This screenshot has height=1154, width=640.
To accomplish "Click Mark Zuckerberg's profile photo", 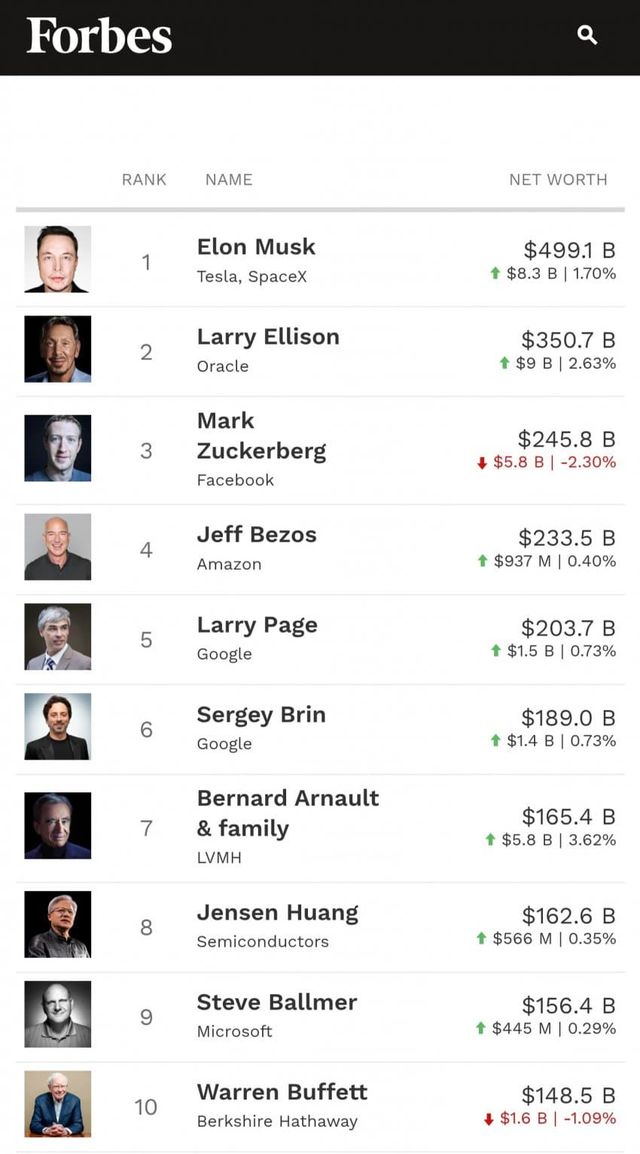I will pyautogui.click(x=58, y=448).
